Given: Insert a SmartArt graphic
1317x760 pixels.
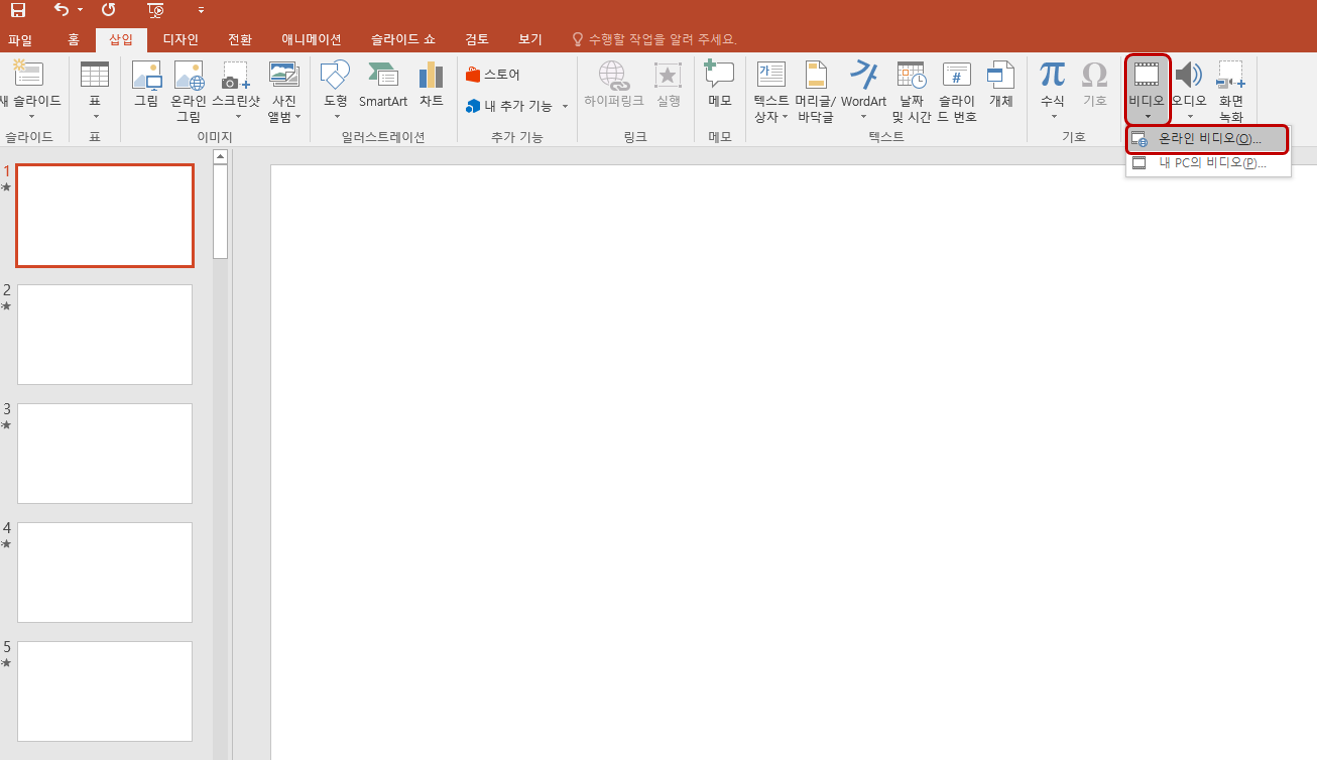Looking at the screenshot, I should (383, 85).
